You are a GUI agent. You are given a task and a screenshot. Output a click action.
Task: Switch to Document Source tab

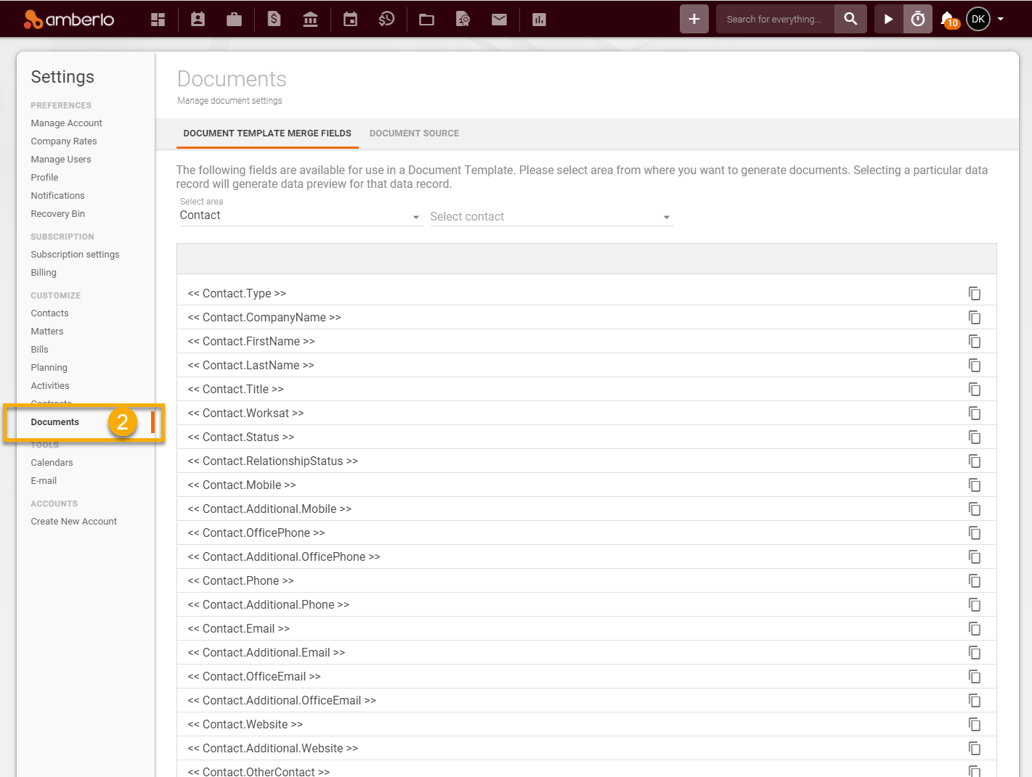414,133
